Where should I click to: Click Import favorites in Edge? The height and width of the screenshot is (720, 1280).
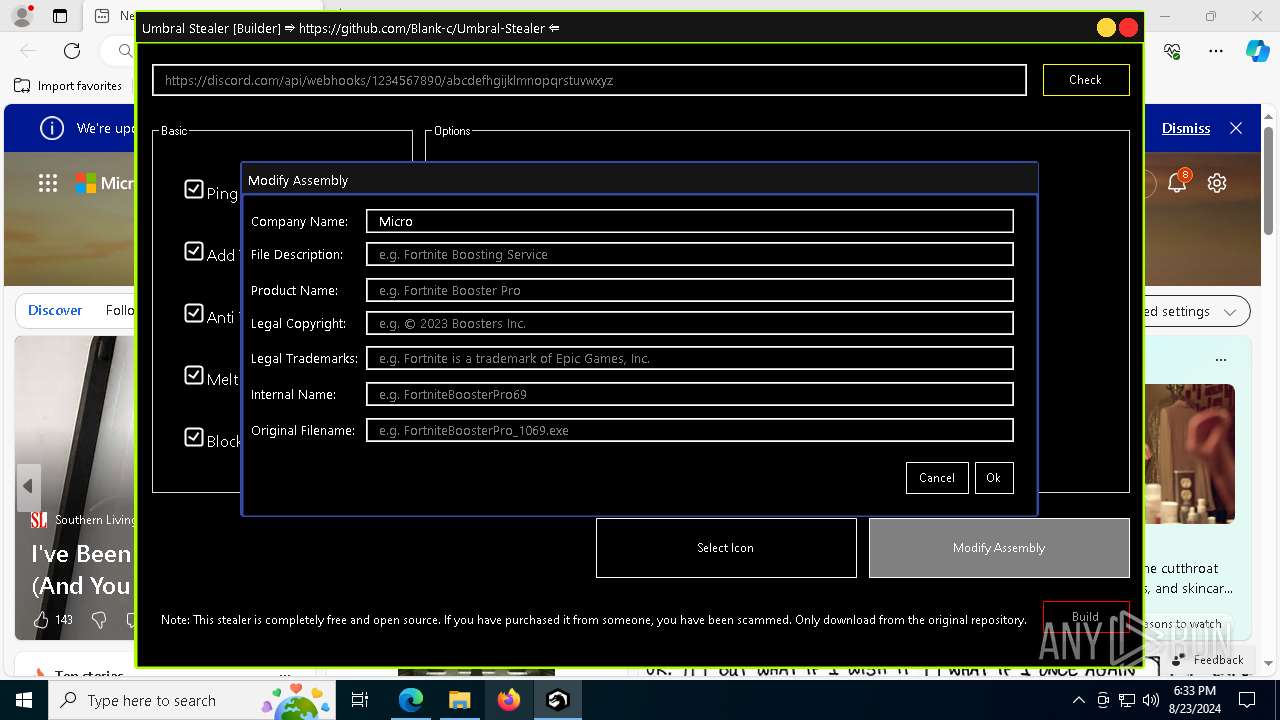coord(68,86)
